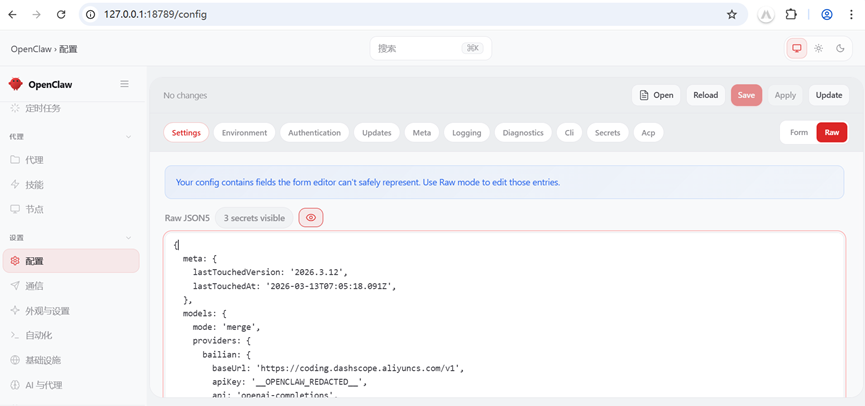Toggle secrets visibility eye icon

pos(311,218)
